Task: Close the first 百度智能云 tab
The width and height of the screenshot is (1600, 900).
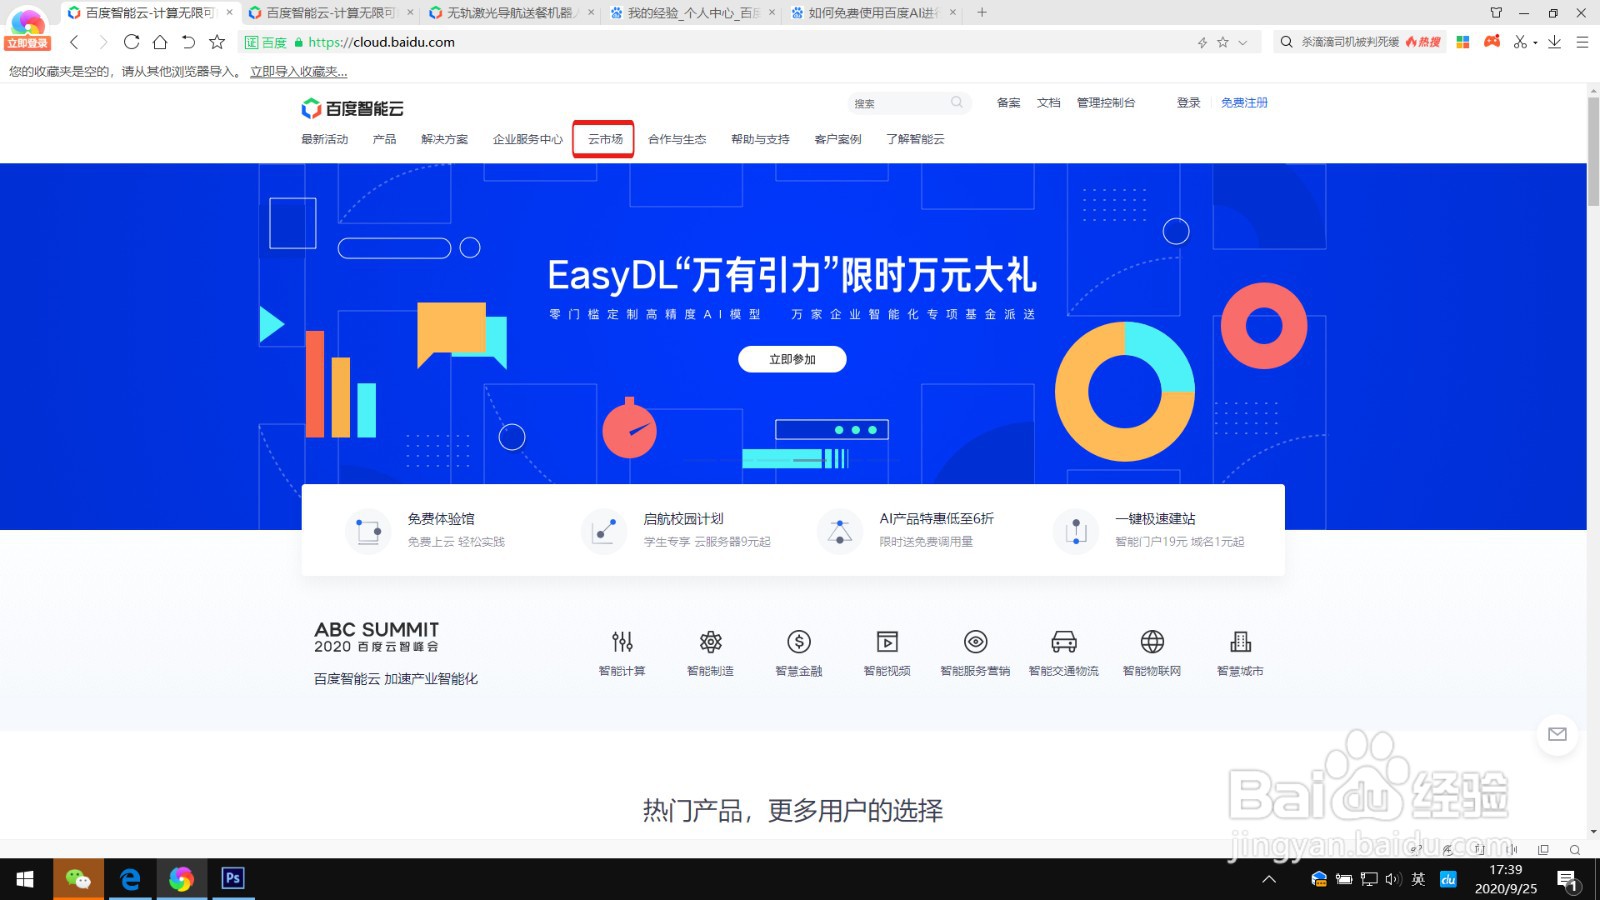Action: [229, 13]
